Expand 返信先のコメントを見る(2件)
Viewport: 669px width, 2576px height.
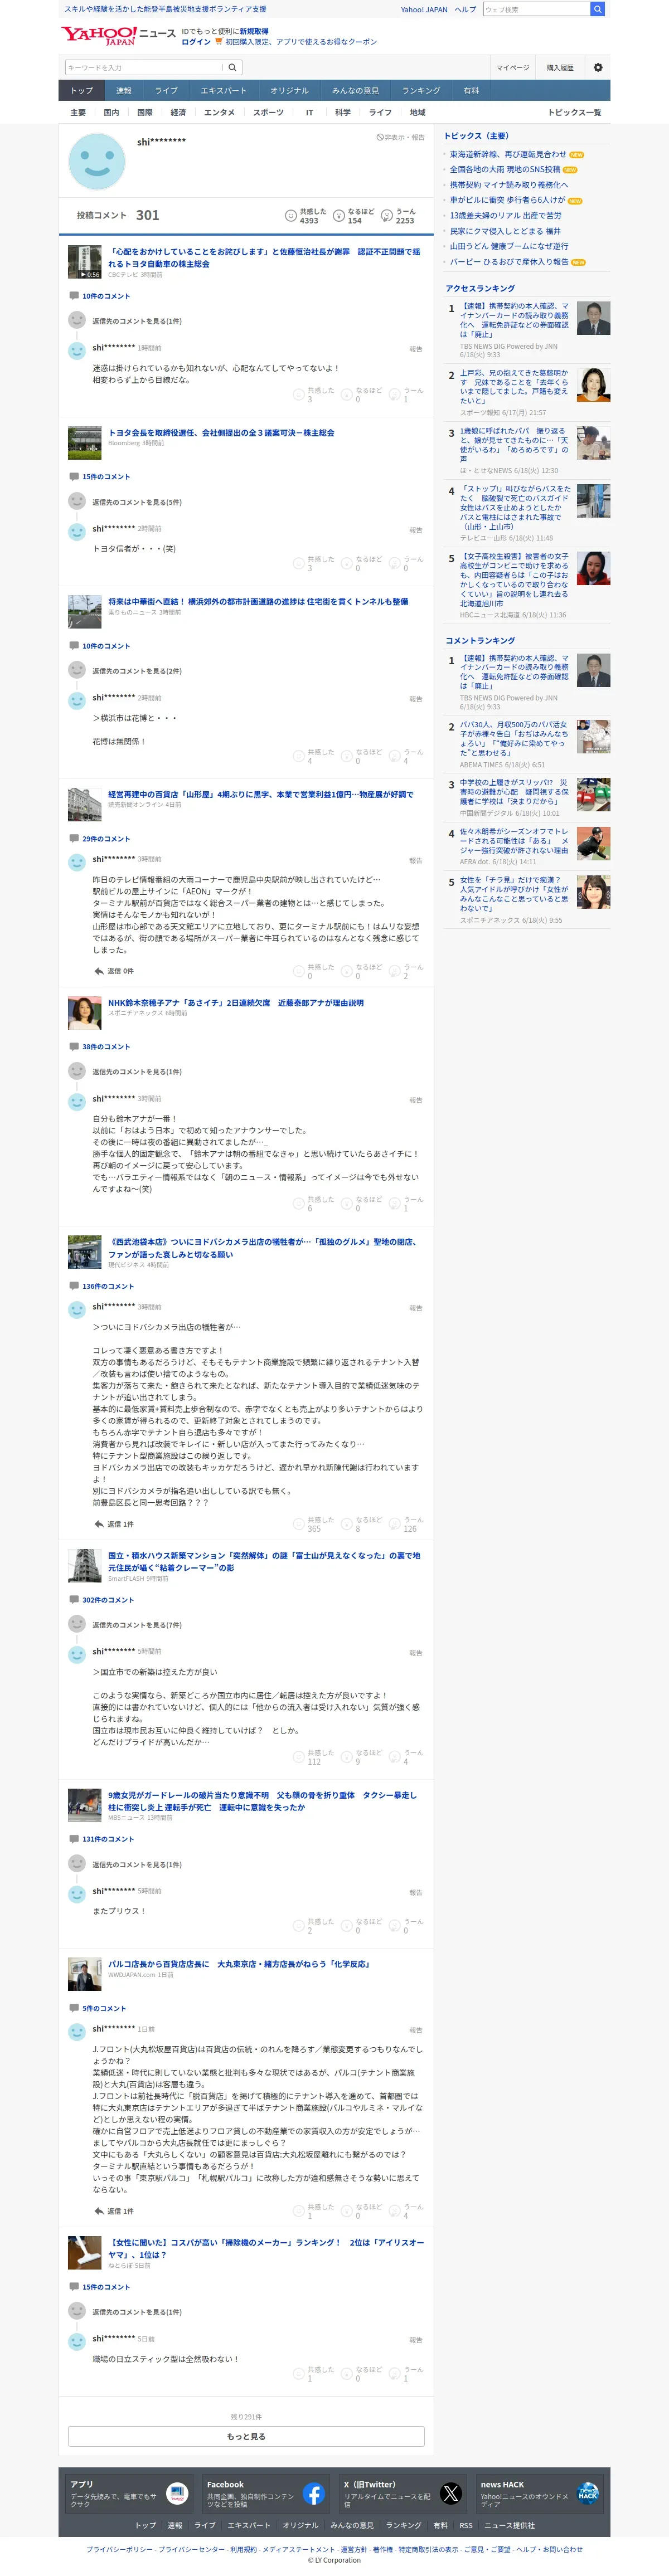click(137, 671)
